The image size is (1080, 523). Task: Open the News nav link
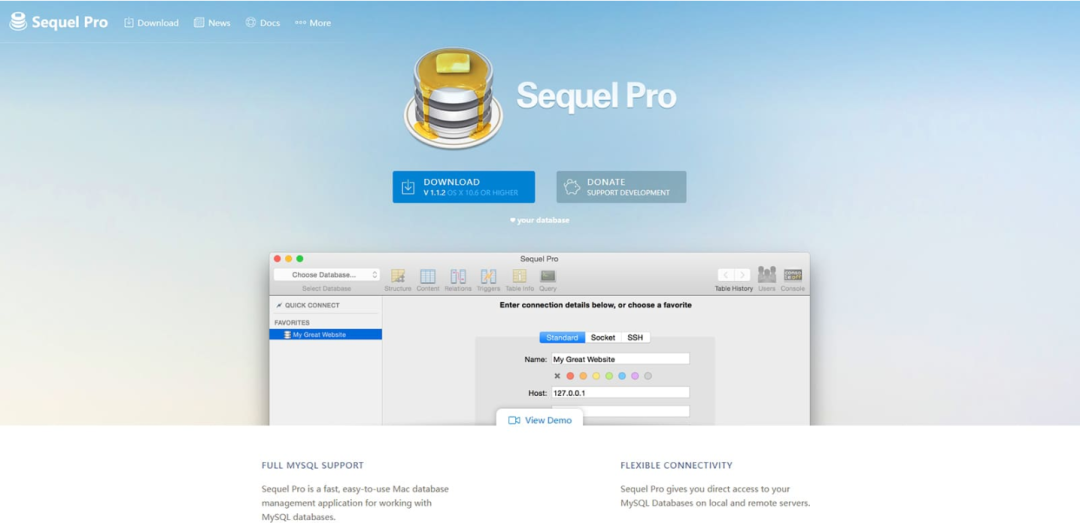click(212, 23)
